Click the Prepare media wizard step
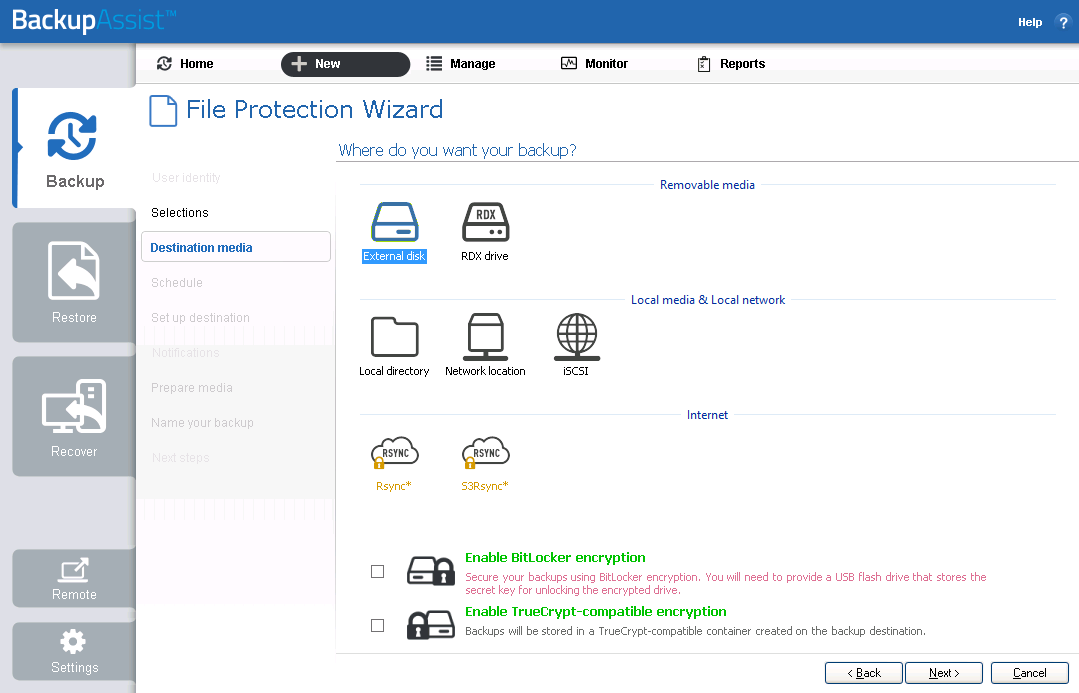Image resolution: width=1079 pixels, height=693 pixels. coord(192,388)
